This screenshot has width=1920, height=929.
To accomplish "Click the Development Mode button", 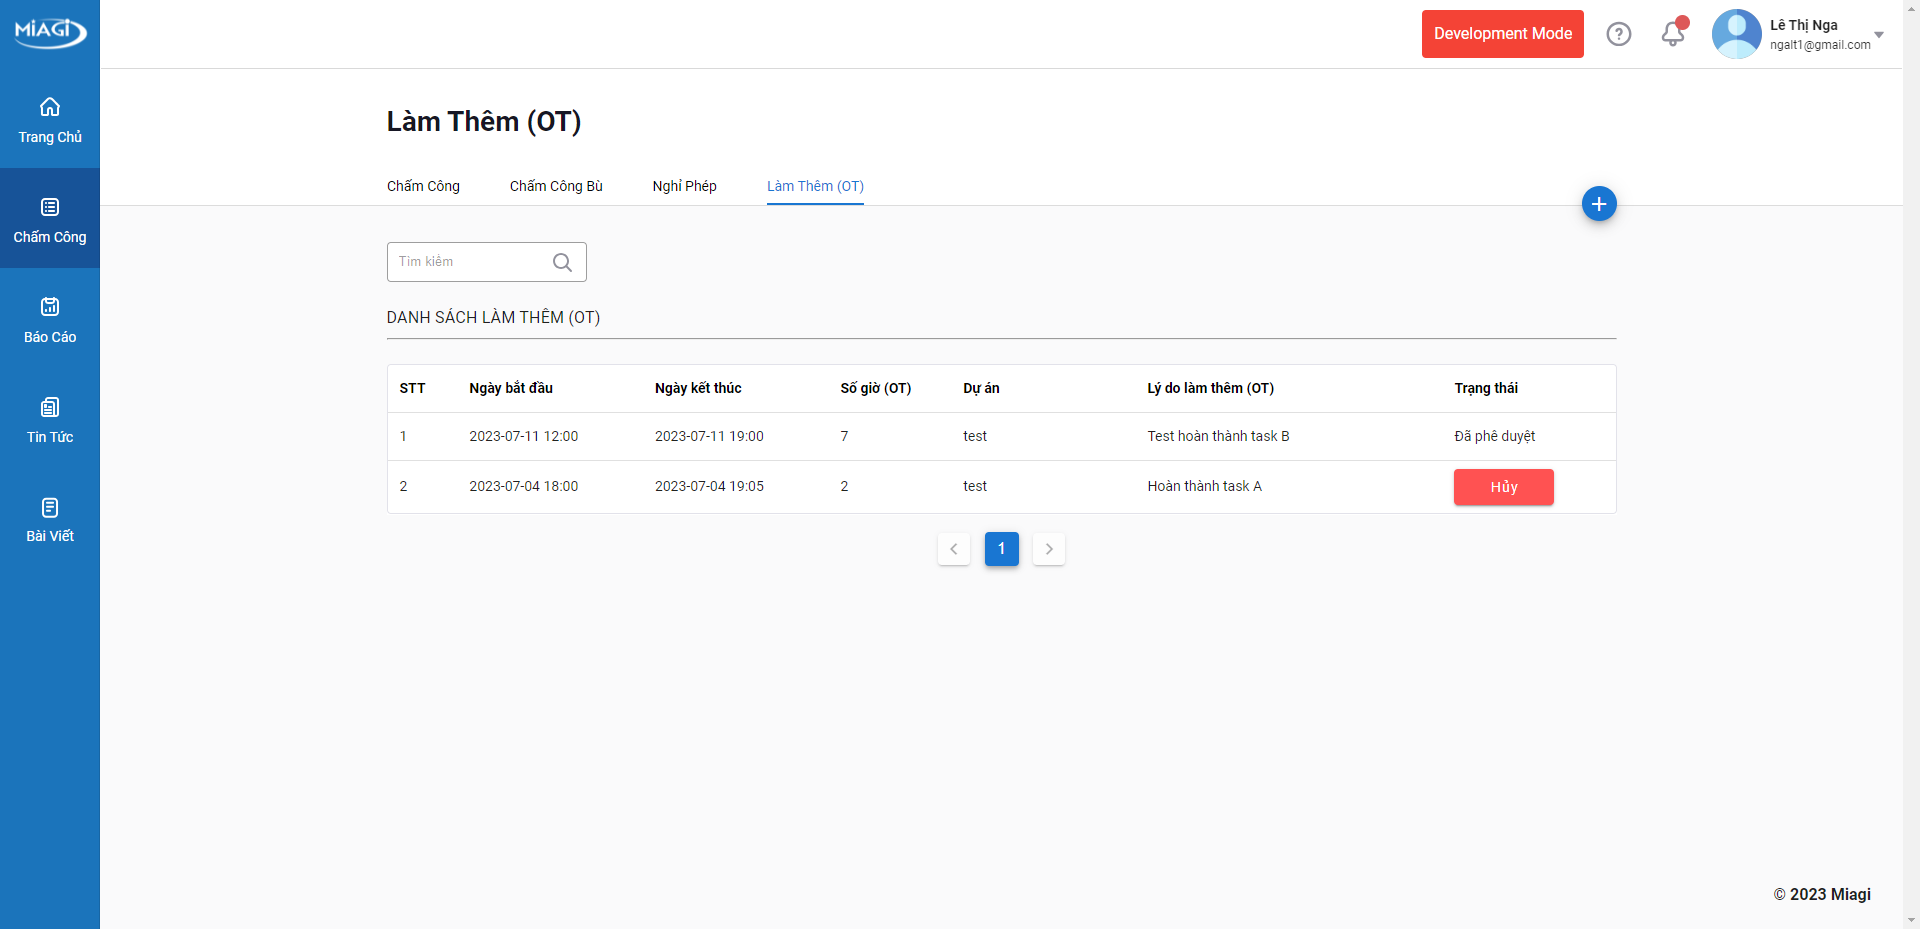I will 1502,34.
